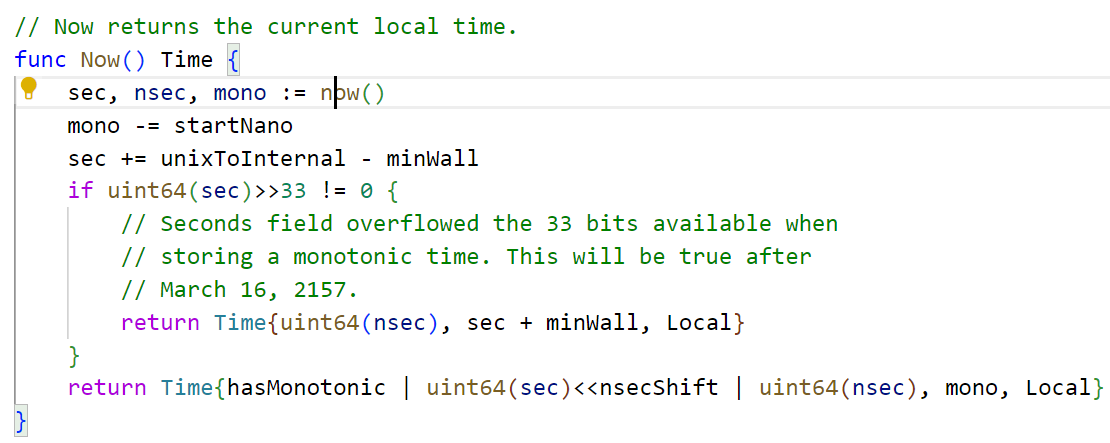Click the comment 'Now returns the current local time.'
This screenshot has height=443, width=1110.
tap(266, 28)
